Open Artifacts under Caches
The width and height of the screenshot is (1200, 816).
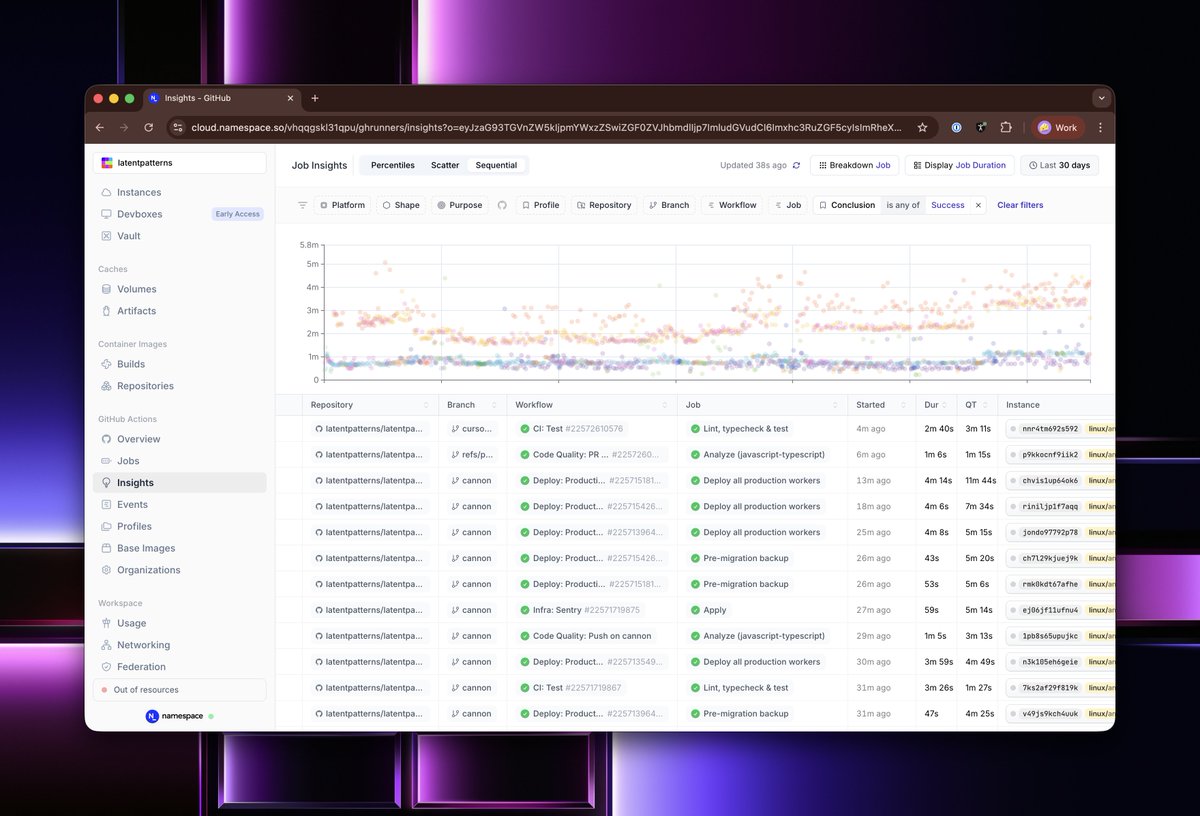click(136, 311)
